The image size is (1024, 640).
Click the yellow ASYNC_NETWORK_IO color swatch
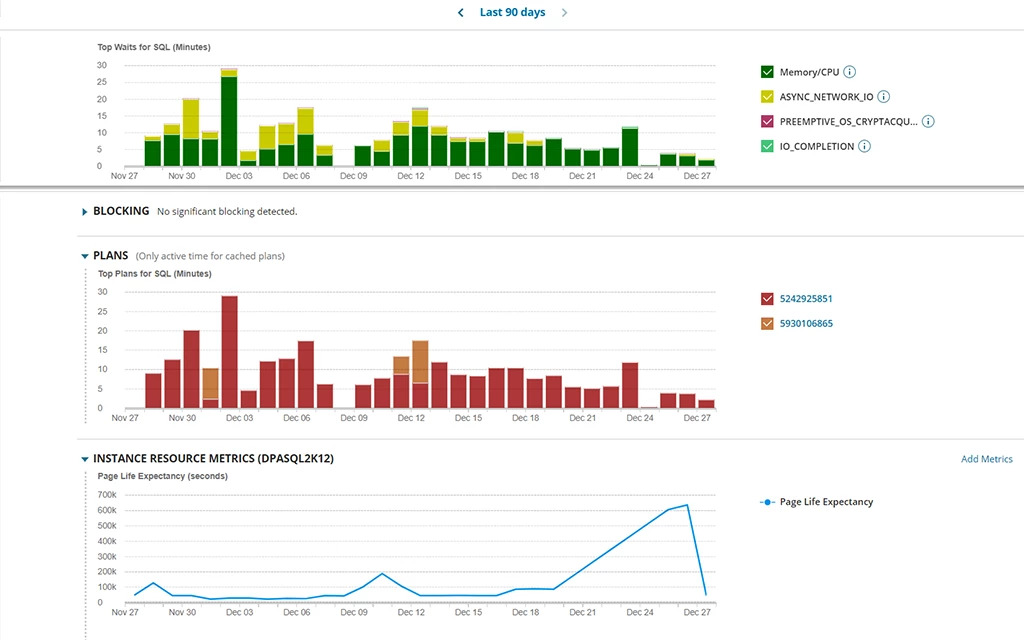coord(766,96)
